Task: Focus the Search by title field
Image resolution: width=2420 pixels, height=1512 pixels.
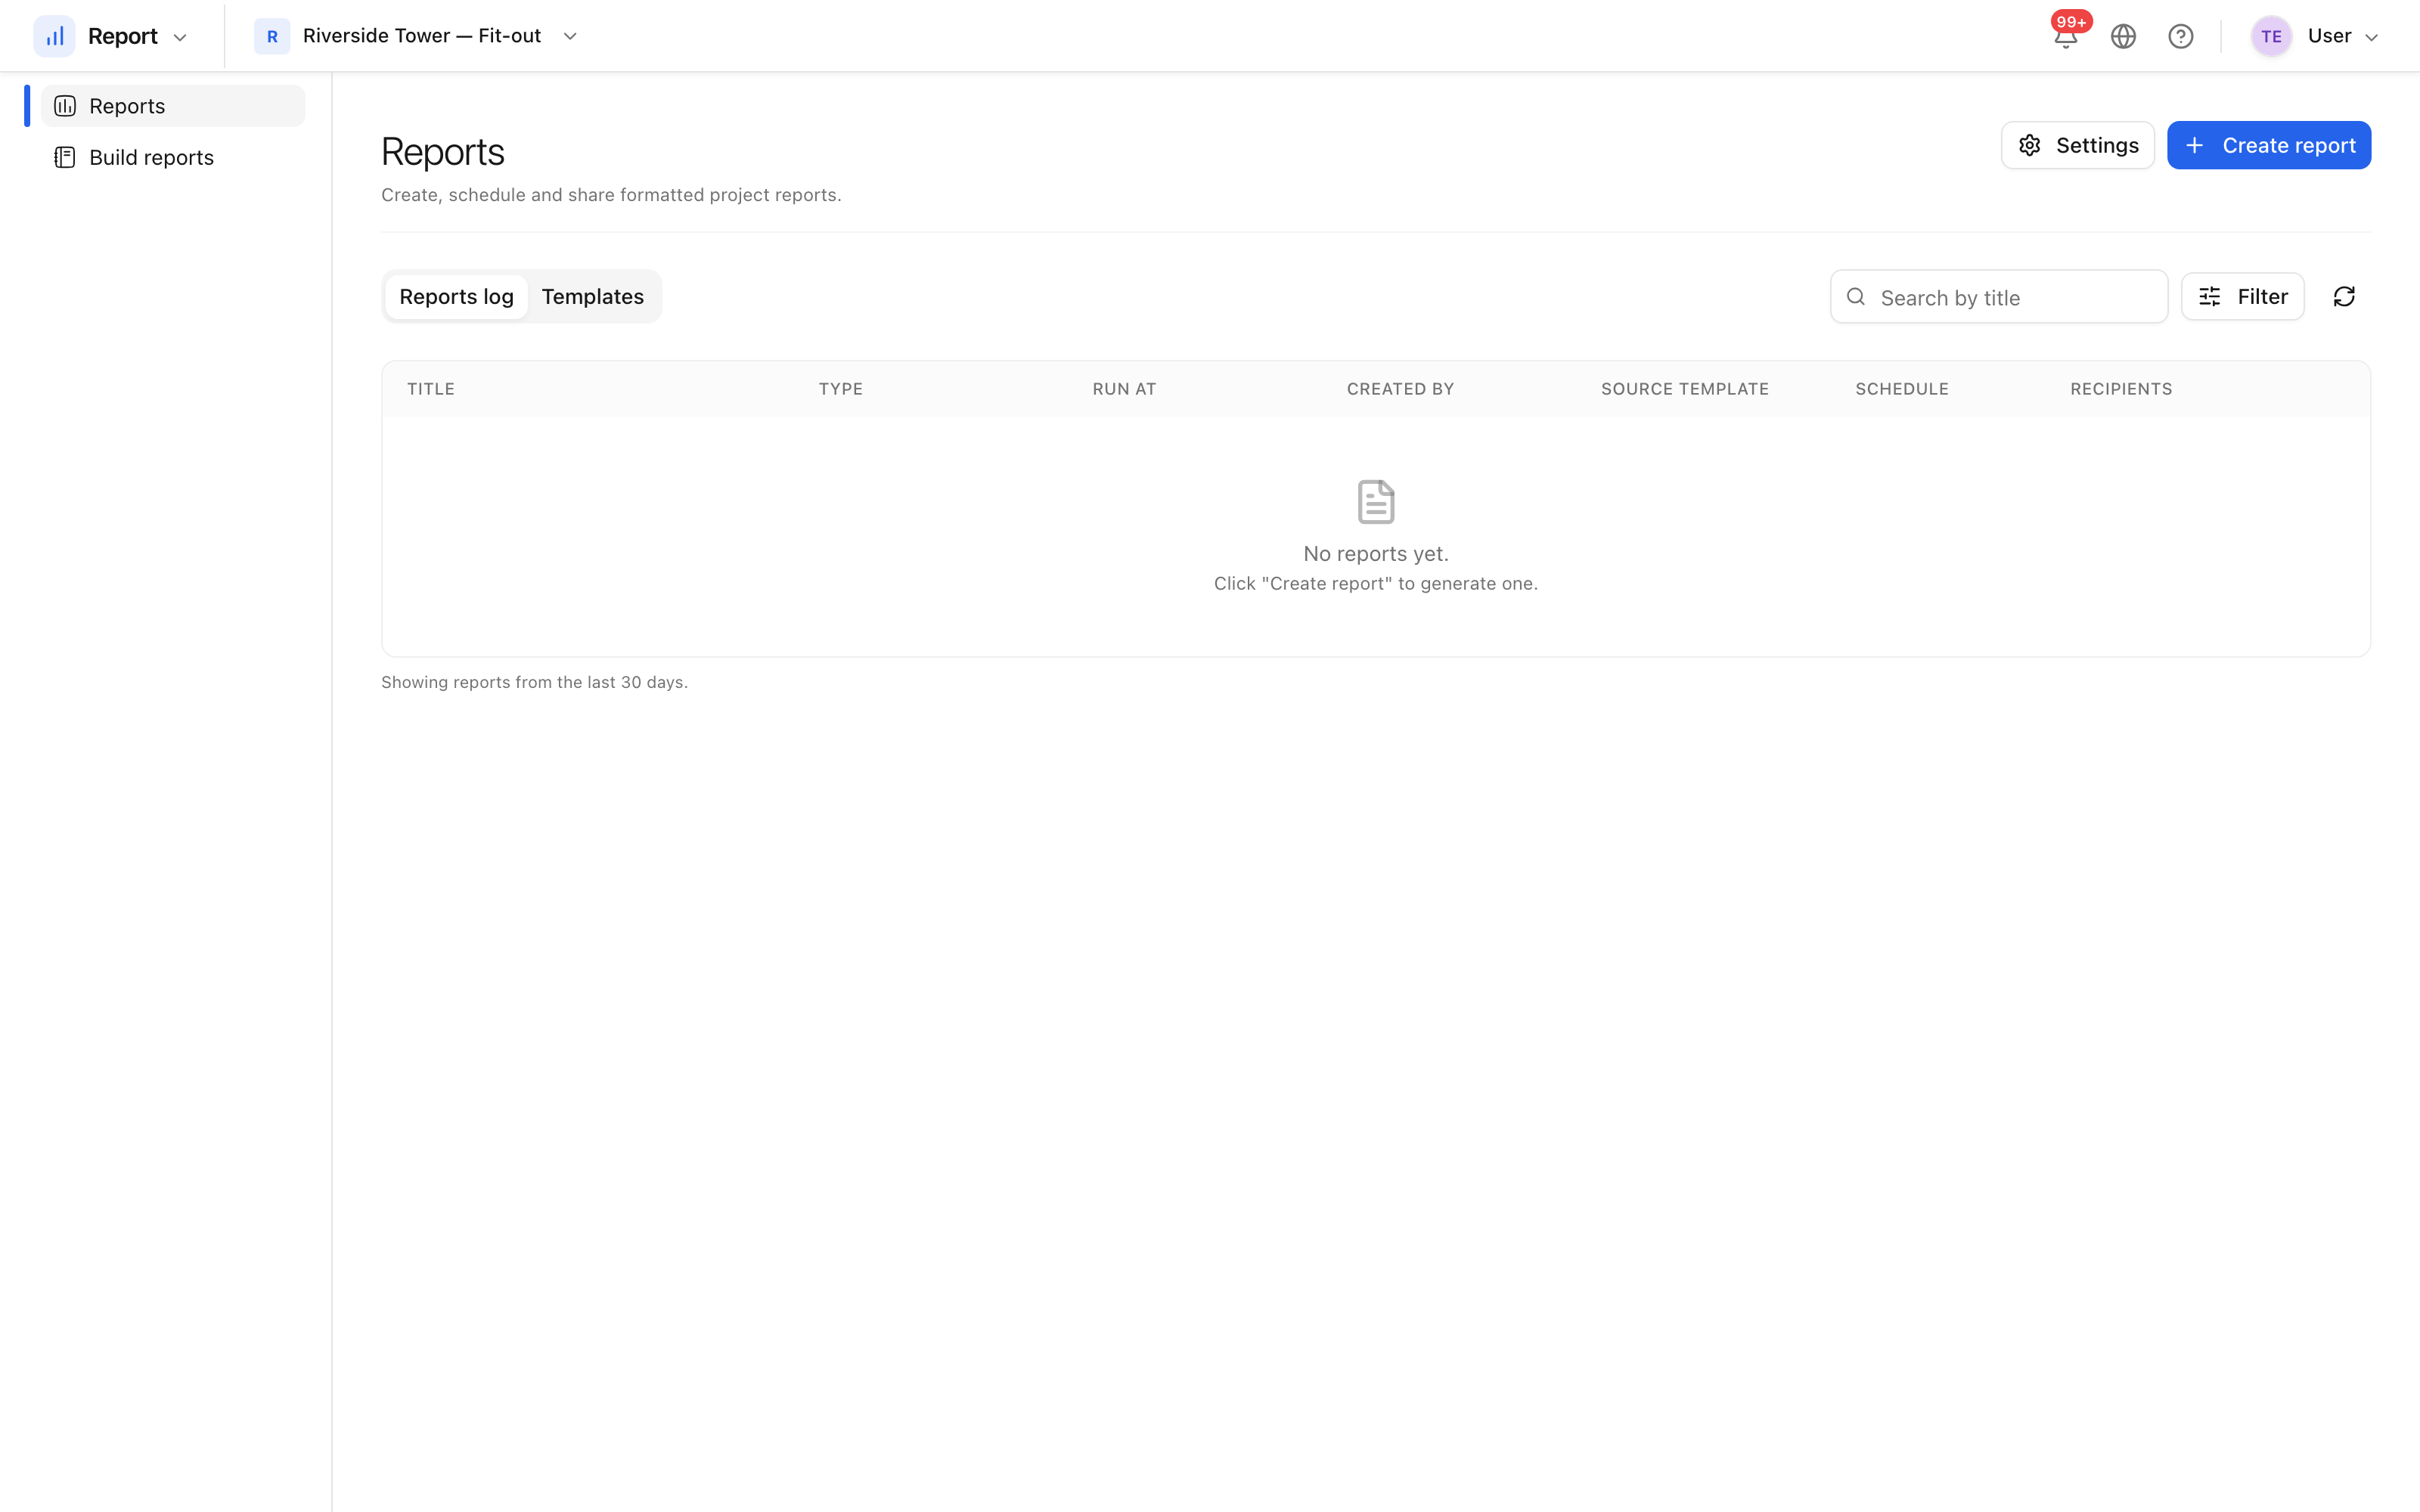Action: coord(1999,297)
